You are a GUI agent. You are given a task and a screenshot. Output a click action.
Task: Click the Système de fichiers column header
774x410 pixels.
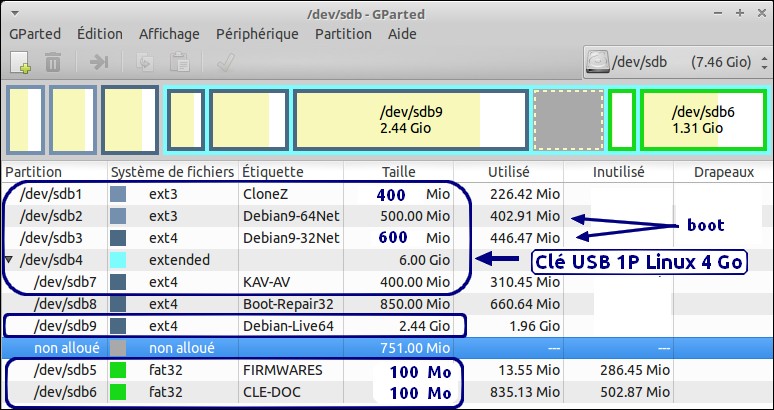pyautogui.click(x=172, y=172)
